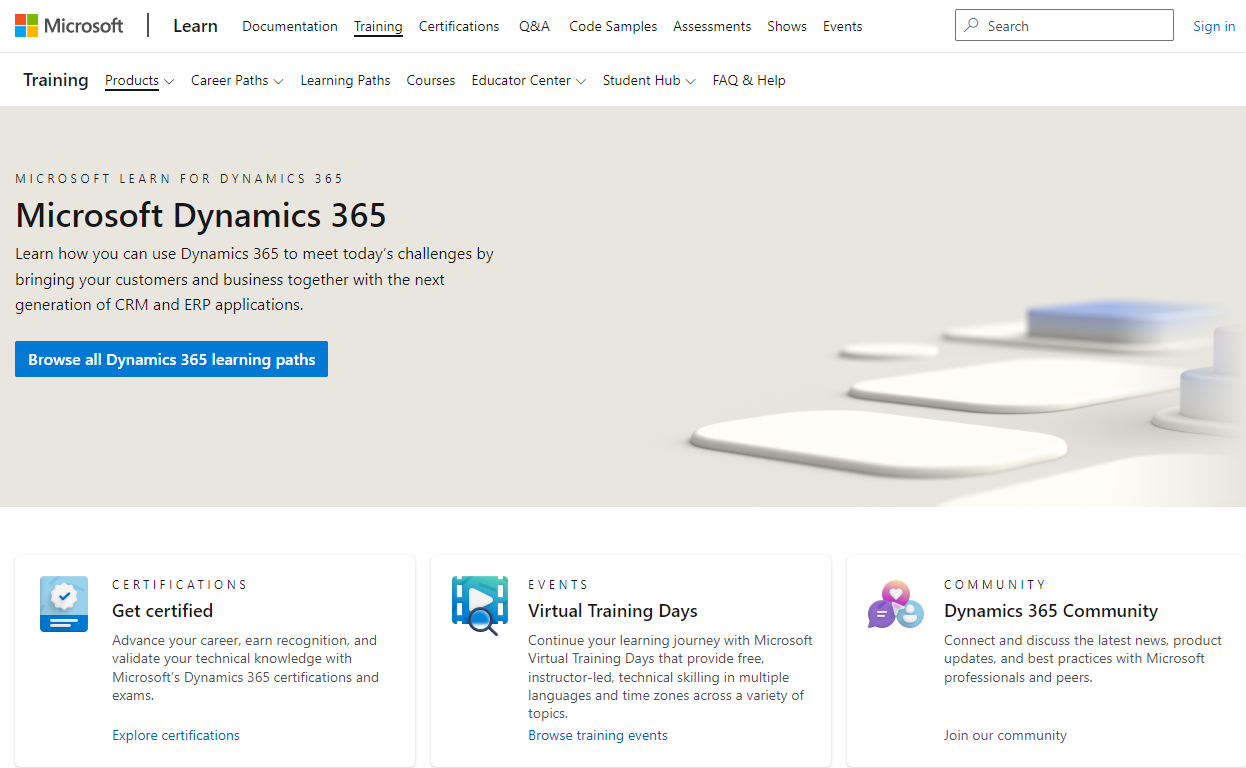Open the Shows nav item
This screenshot has width=1246, height=768.
coord(787,27)
